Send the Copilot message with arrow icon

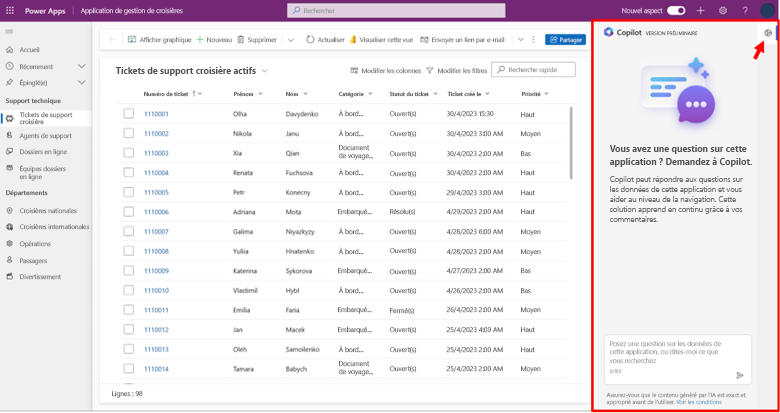740,375
